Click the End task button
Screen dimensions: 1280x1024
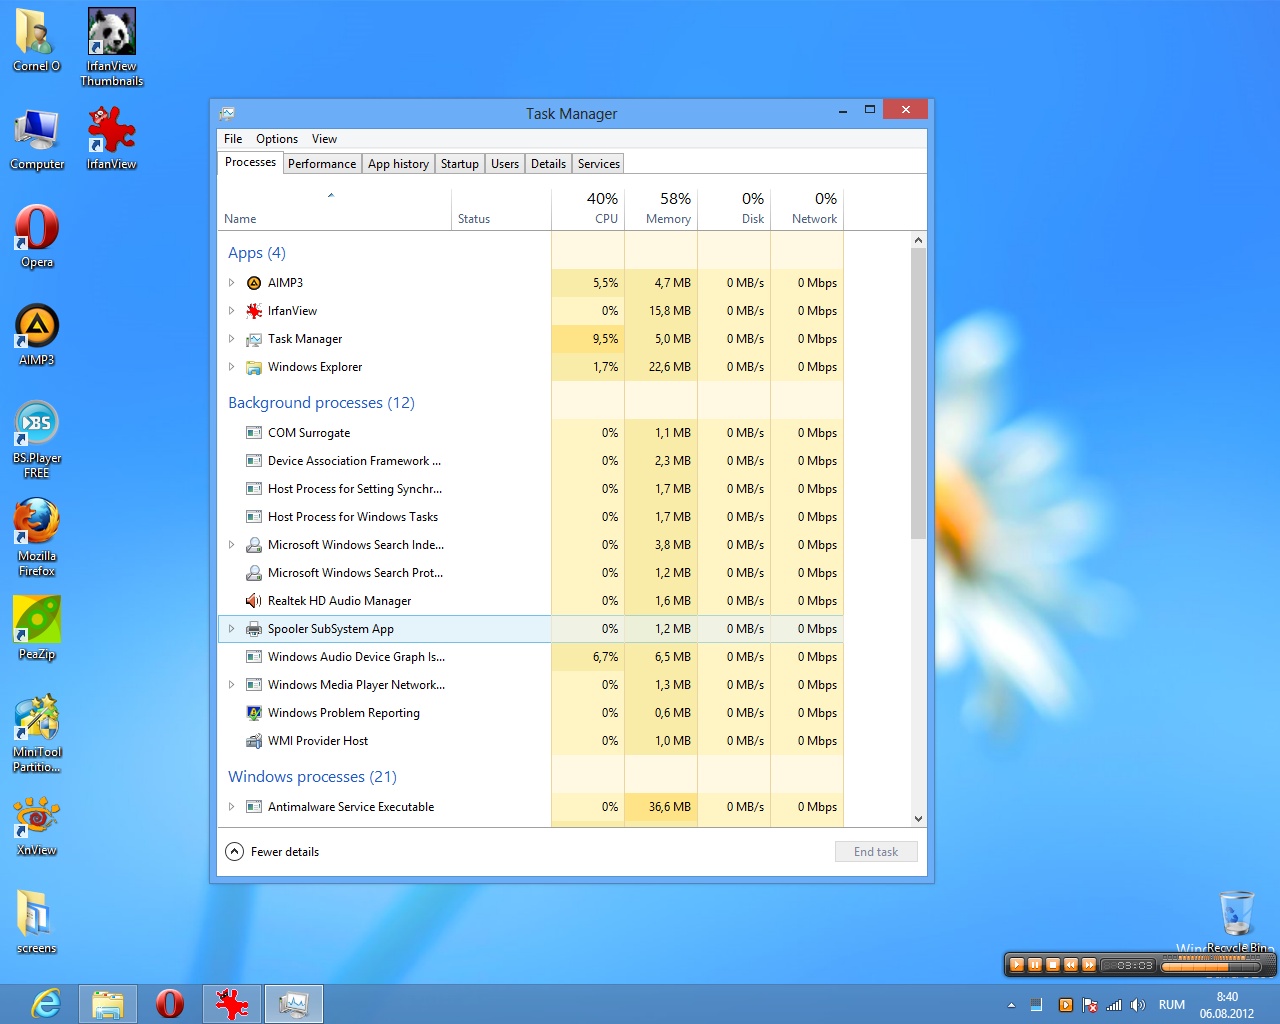(x=876, y=852)
